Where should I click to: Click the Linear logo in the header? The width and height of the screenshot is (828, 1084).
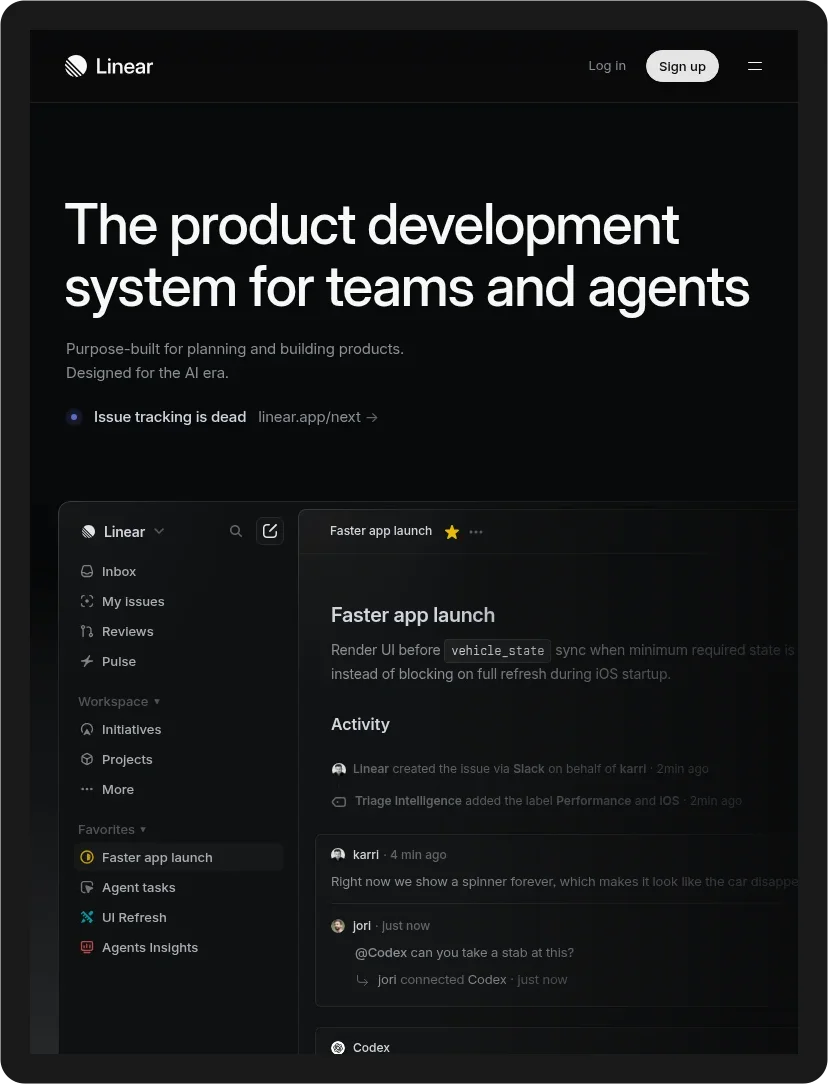point(109,66)
